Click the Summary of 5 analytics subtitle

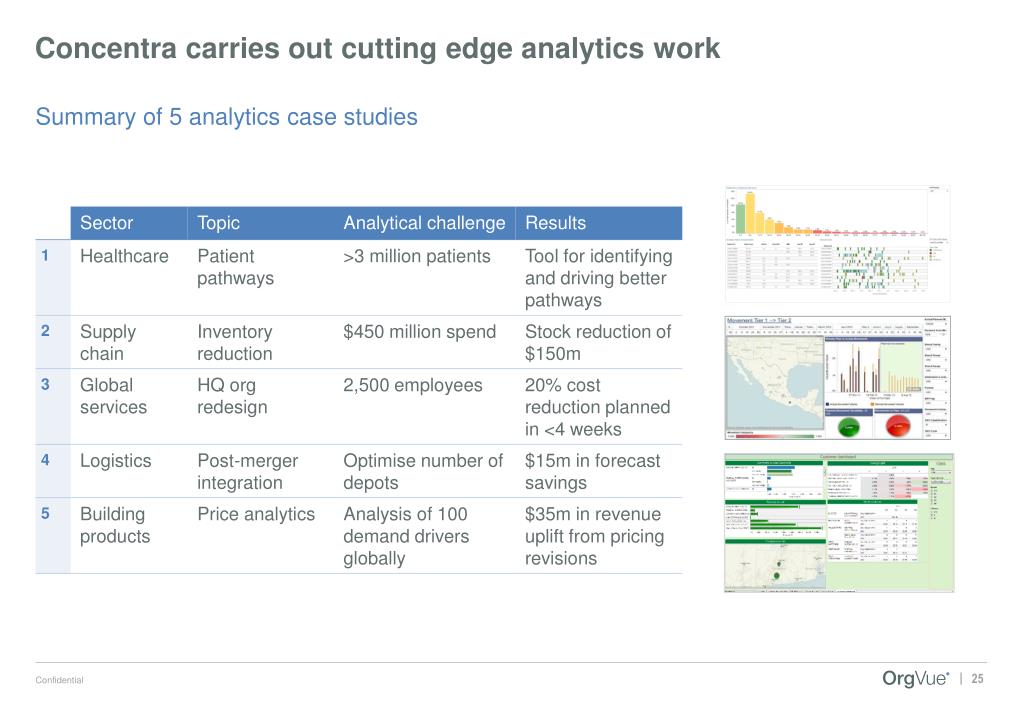226,117
